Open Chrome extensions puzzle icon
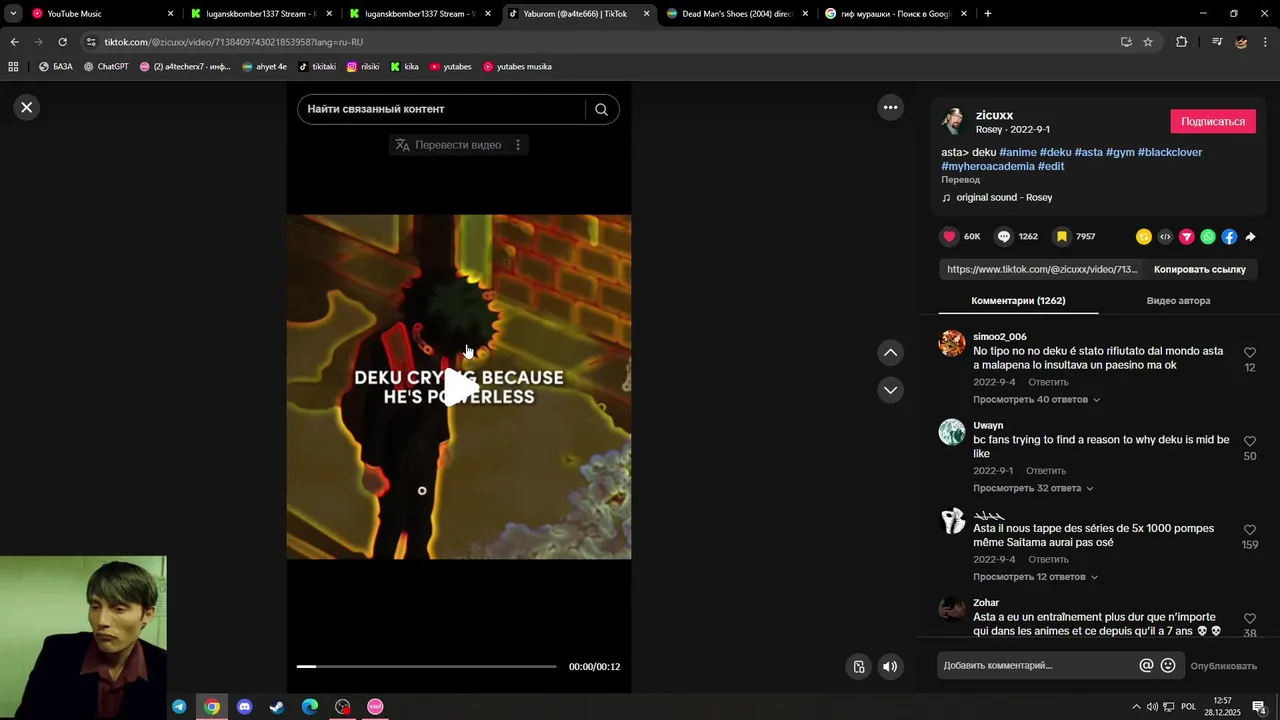 (x=1181, y=42)
